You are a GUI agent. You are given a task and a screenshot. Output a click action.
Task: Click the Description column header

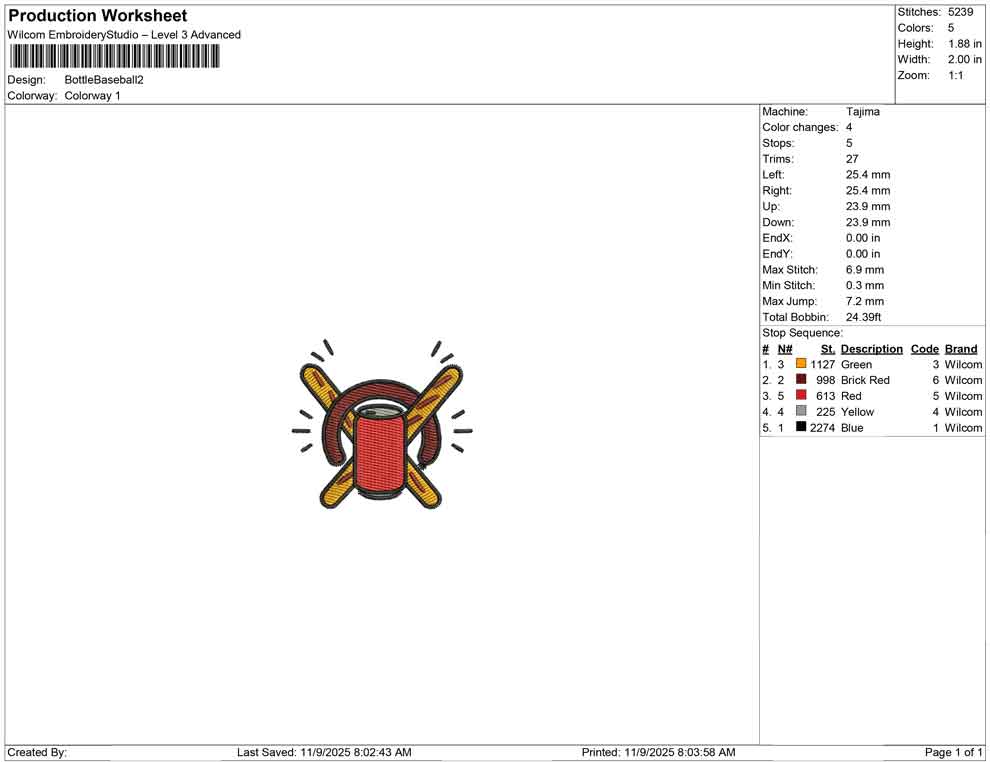872,349
